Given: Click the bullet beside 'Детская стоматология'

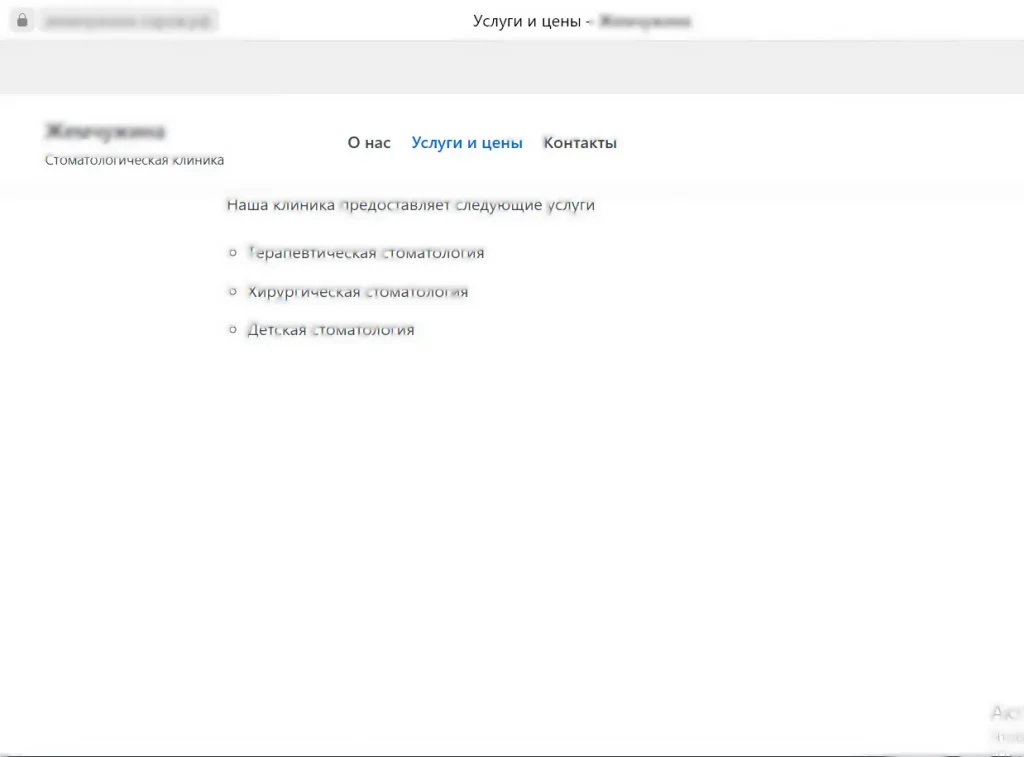Looking at the screenshot, I should (233, 330).
